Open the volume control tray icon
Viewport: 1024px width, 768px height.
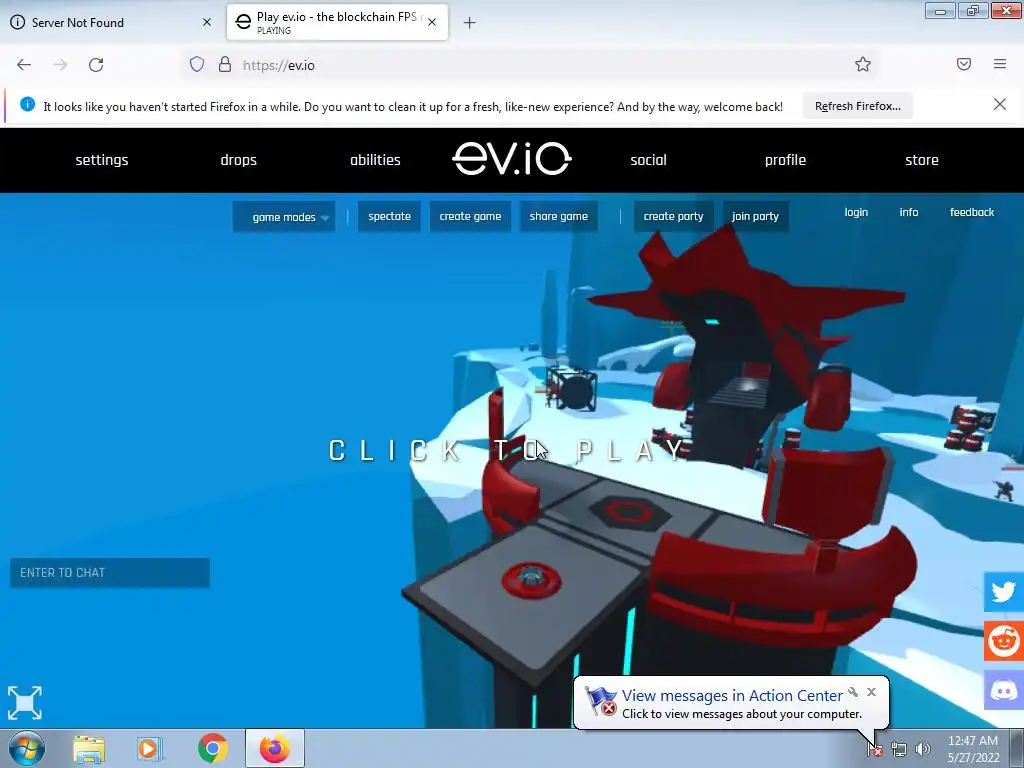click(923, 749)
